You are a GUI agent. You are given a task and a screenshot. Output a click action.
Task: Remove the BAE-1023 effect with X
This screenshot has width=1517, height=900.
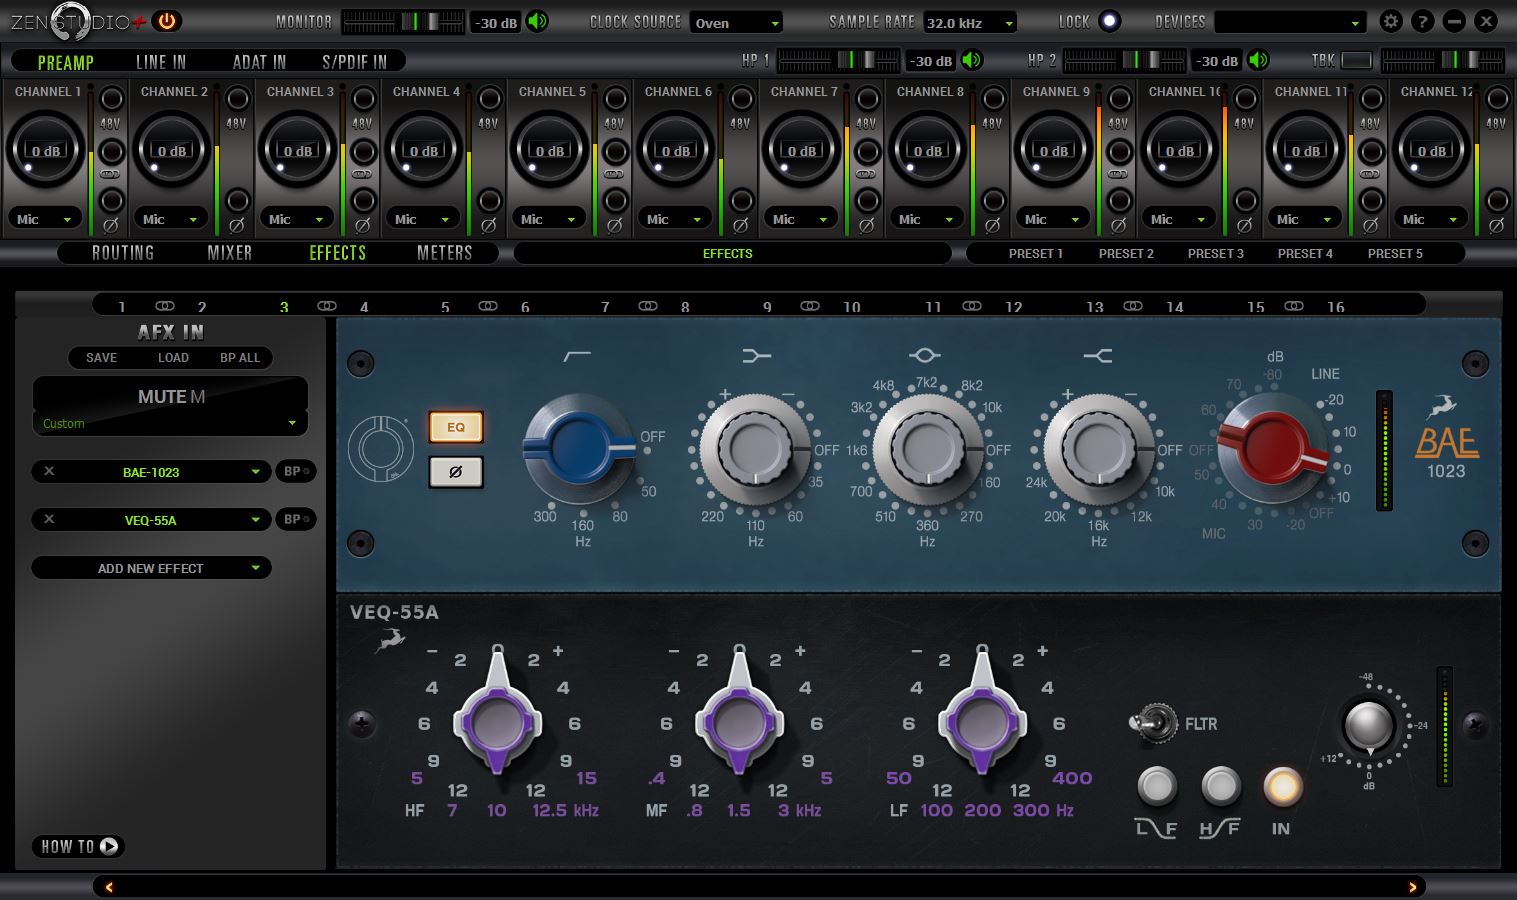pos(49,472)
